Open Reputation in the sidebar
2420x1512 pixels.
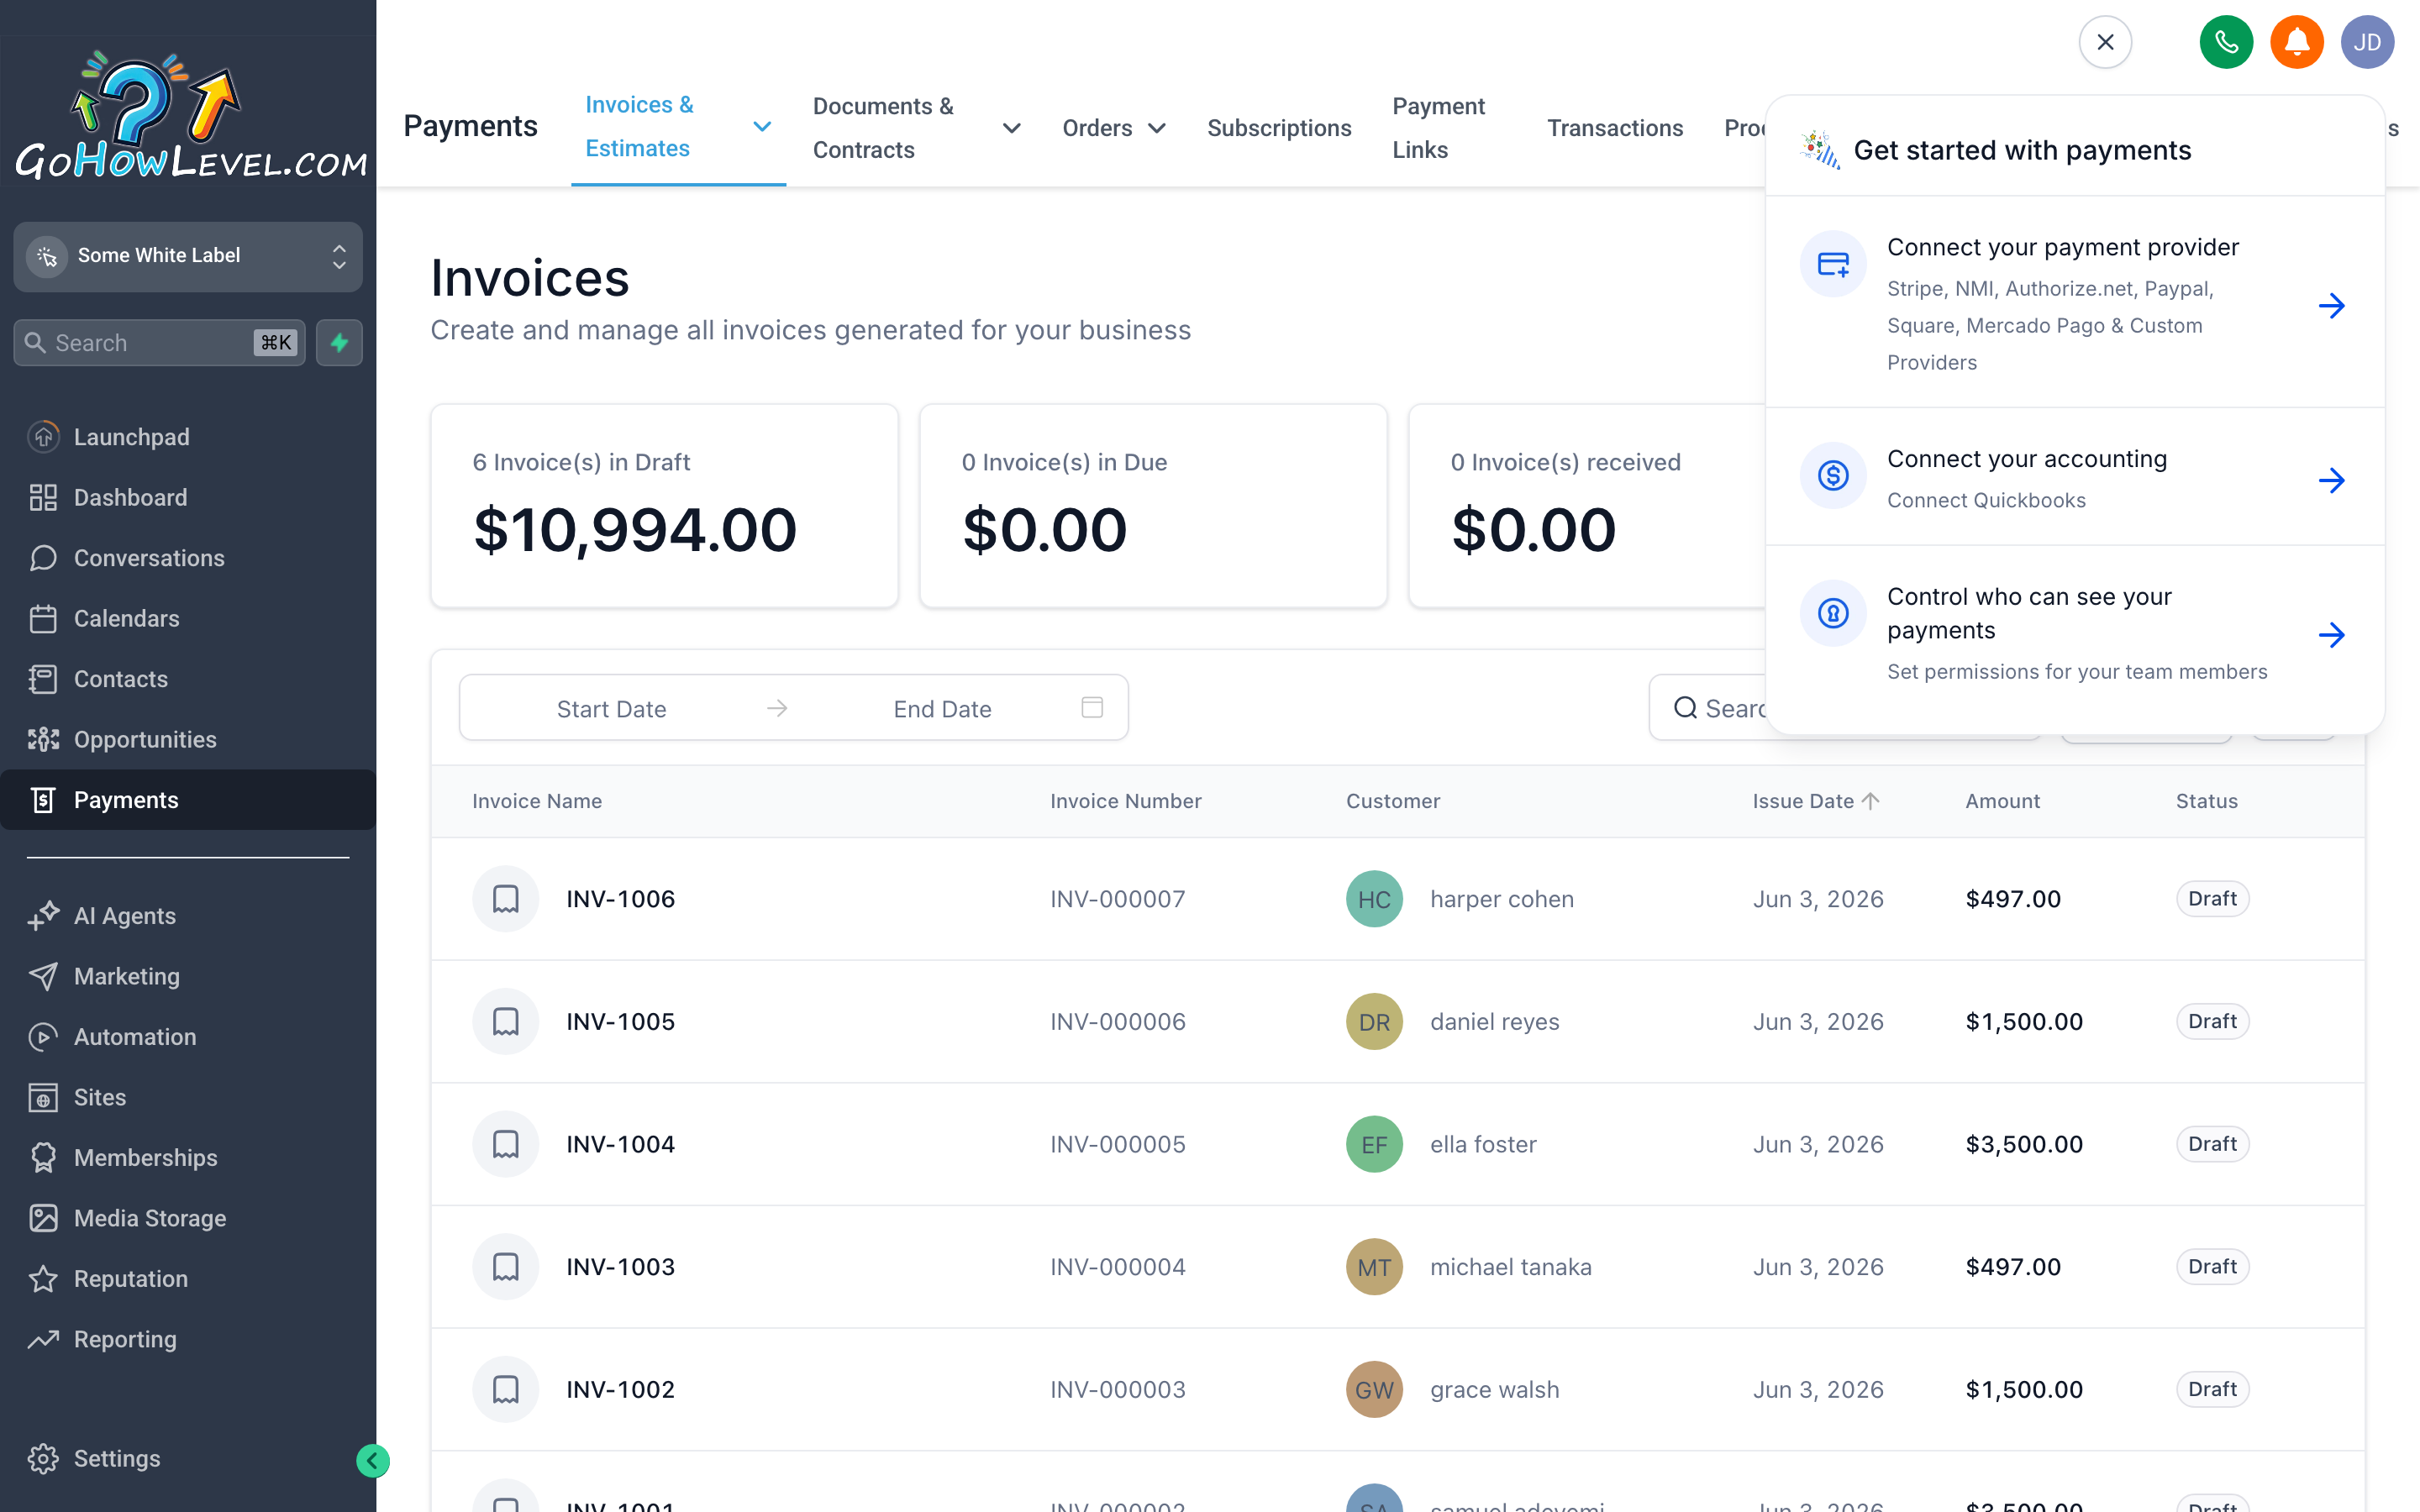(x=188, y=1279)
